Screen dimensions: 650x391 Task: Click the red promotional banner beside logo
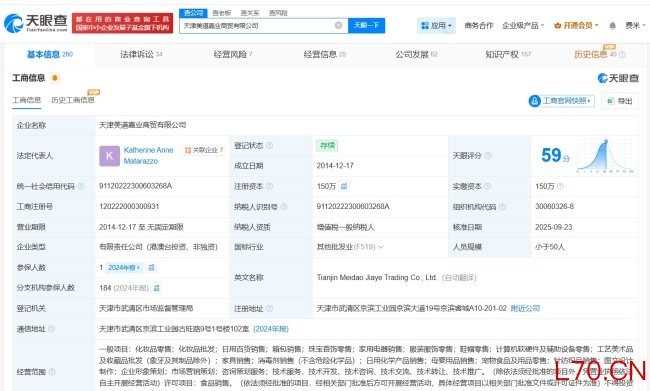tap(122, 23)
